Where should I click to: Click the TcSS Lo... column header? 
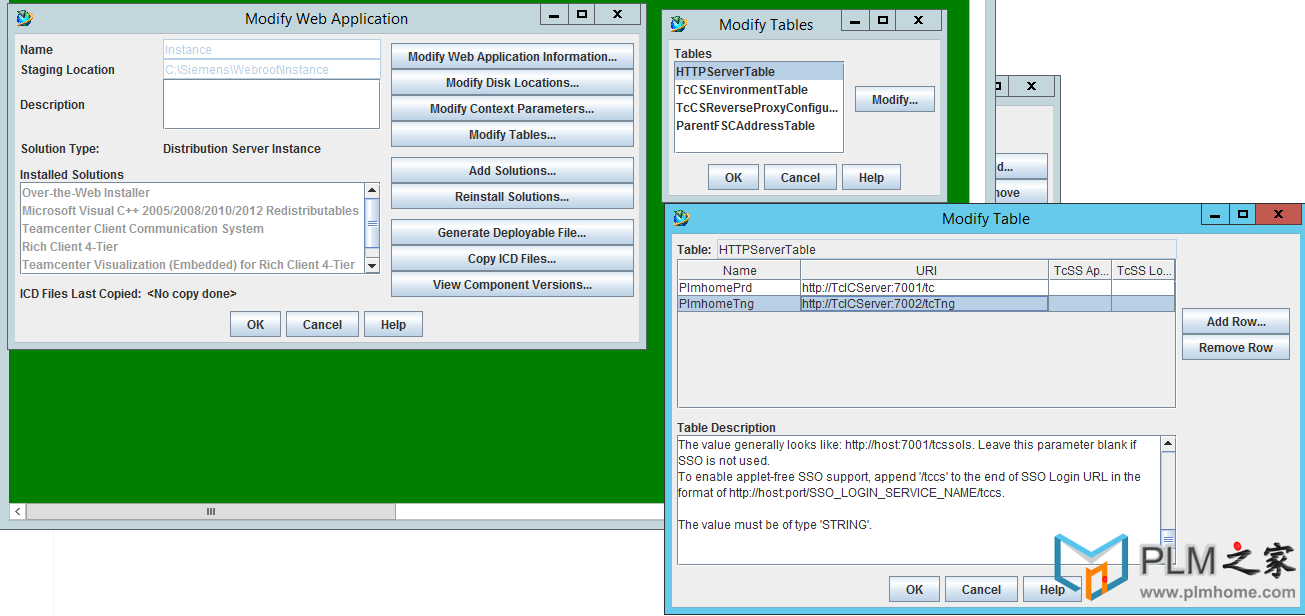pyautogui.click(x=1143, y=271)
